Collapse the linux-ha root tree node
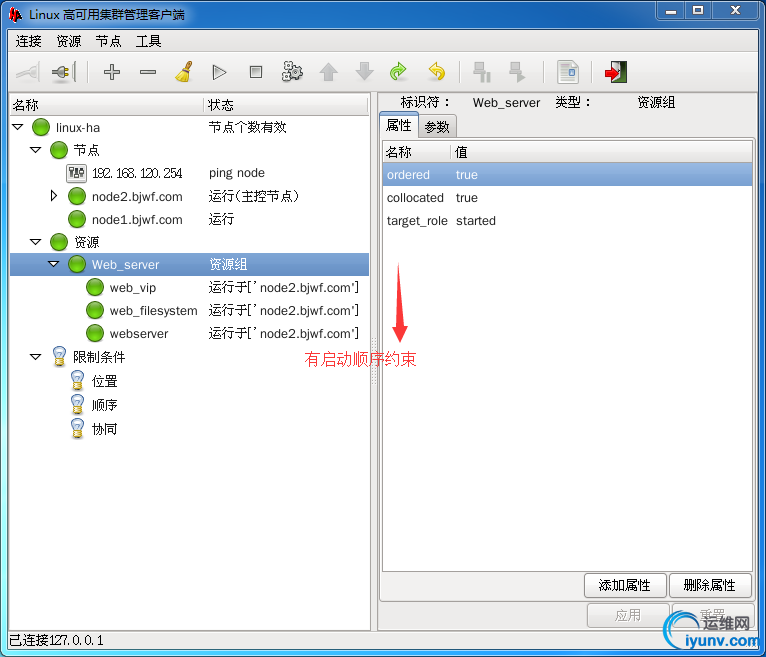Image resolution: width=766 pixels, height=657 pixels. (x=18, y=127)
